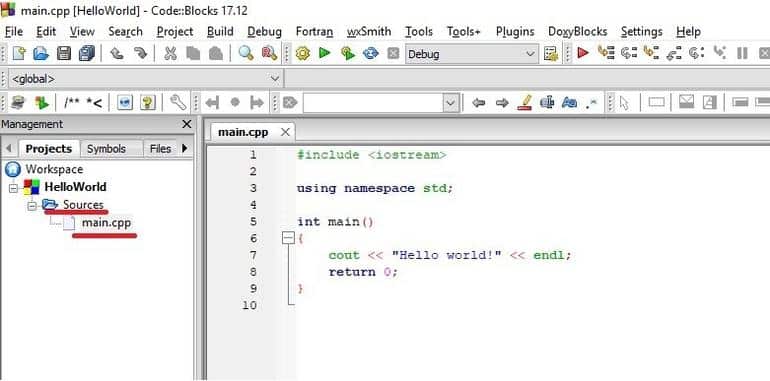Open Find with the magnifier icon

pos(246,53)
